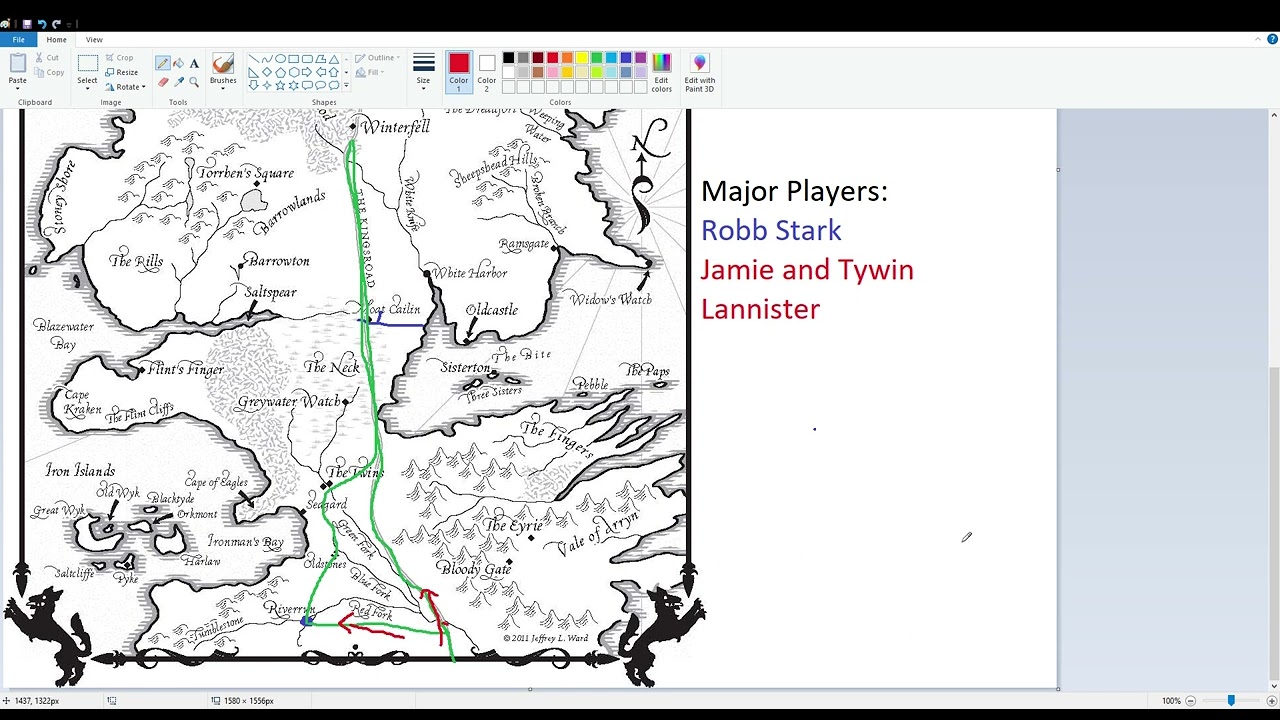The height and width of the screenshot is (720, 1280).
Task: Switch to the Home tab
Action: (56, 40)
